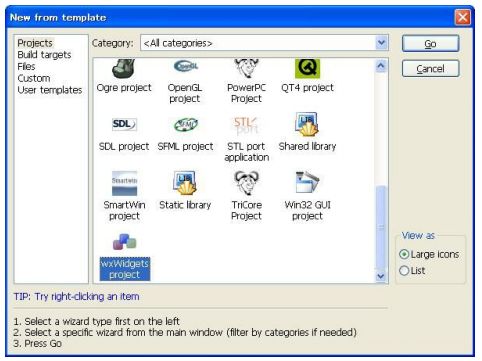Select the Static library icon
Screen dimensions: 482x361
click(x=185, y=183)
